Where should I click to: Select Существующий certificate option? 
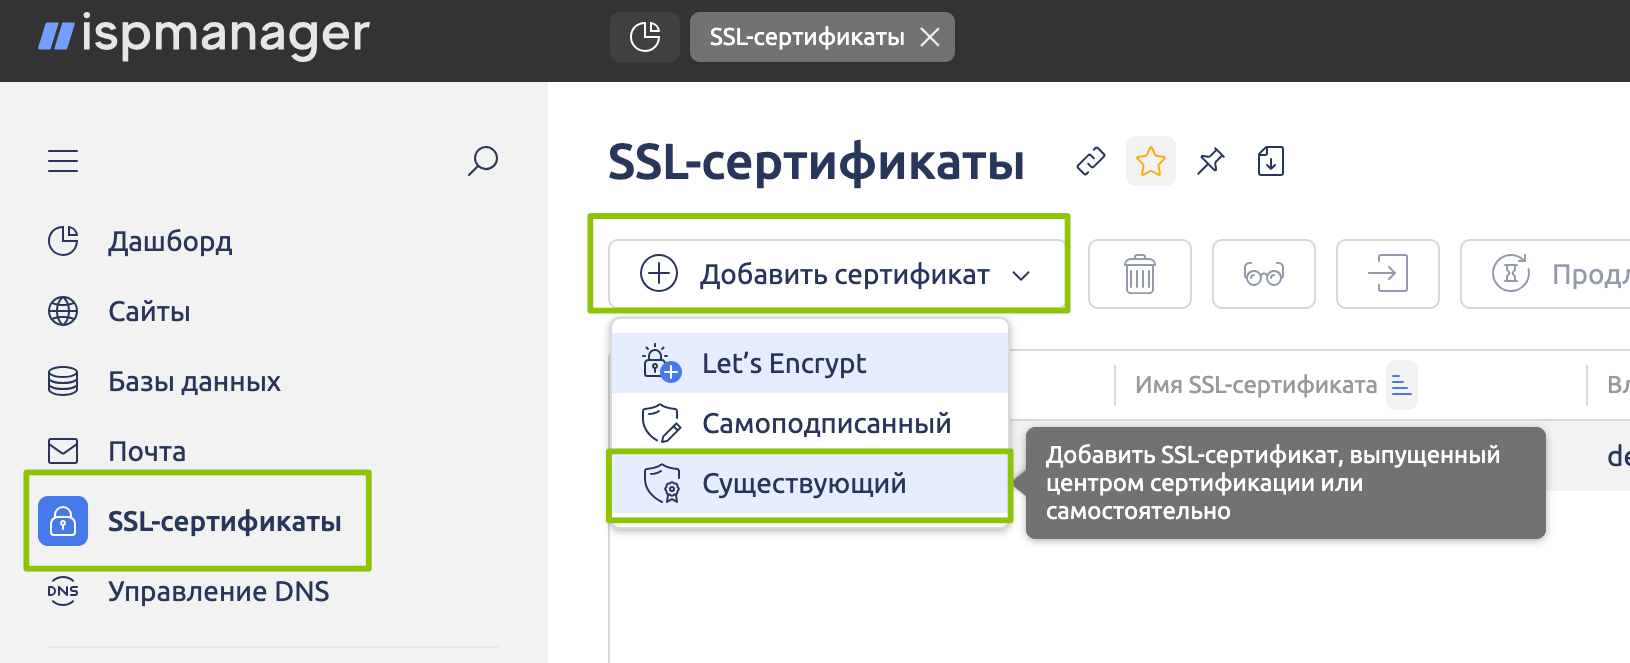(803, 484)
